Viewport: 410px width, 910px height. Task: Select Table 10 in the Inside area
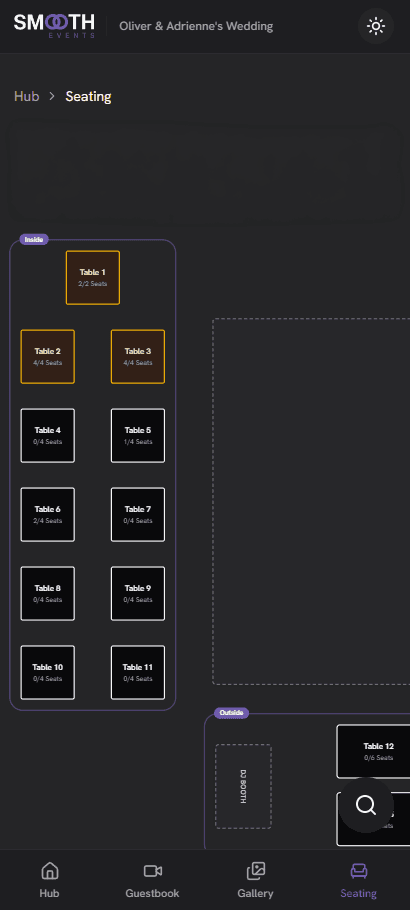pos(48,672)
